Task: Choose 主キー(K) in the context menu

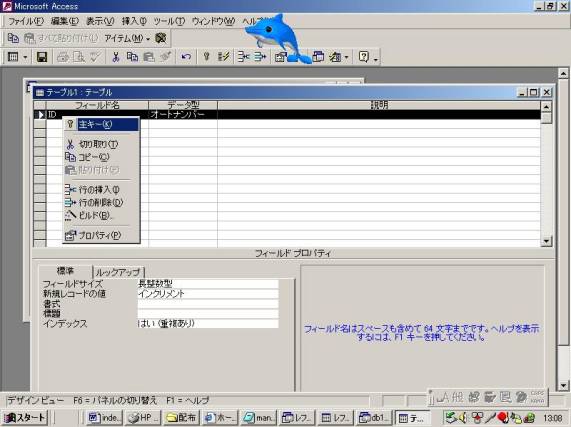Action: click(101, 124)
